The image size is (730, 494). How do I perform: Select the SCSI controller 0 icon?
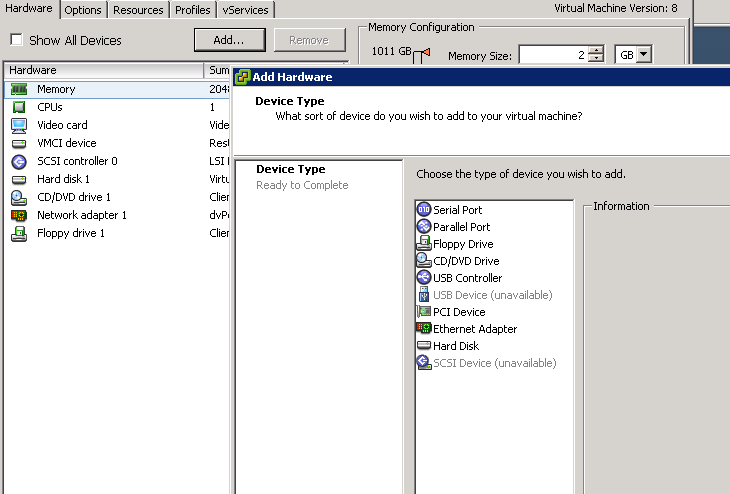(x=18, y=161)
